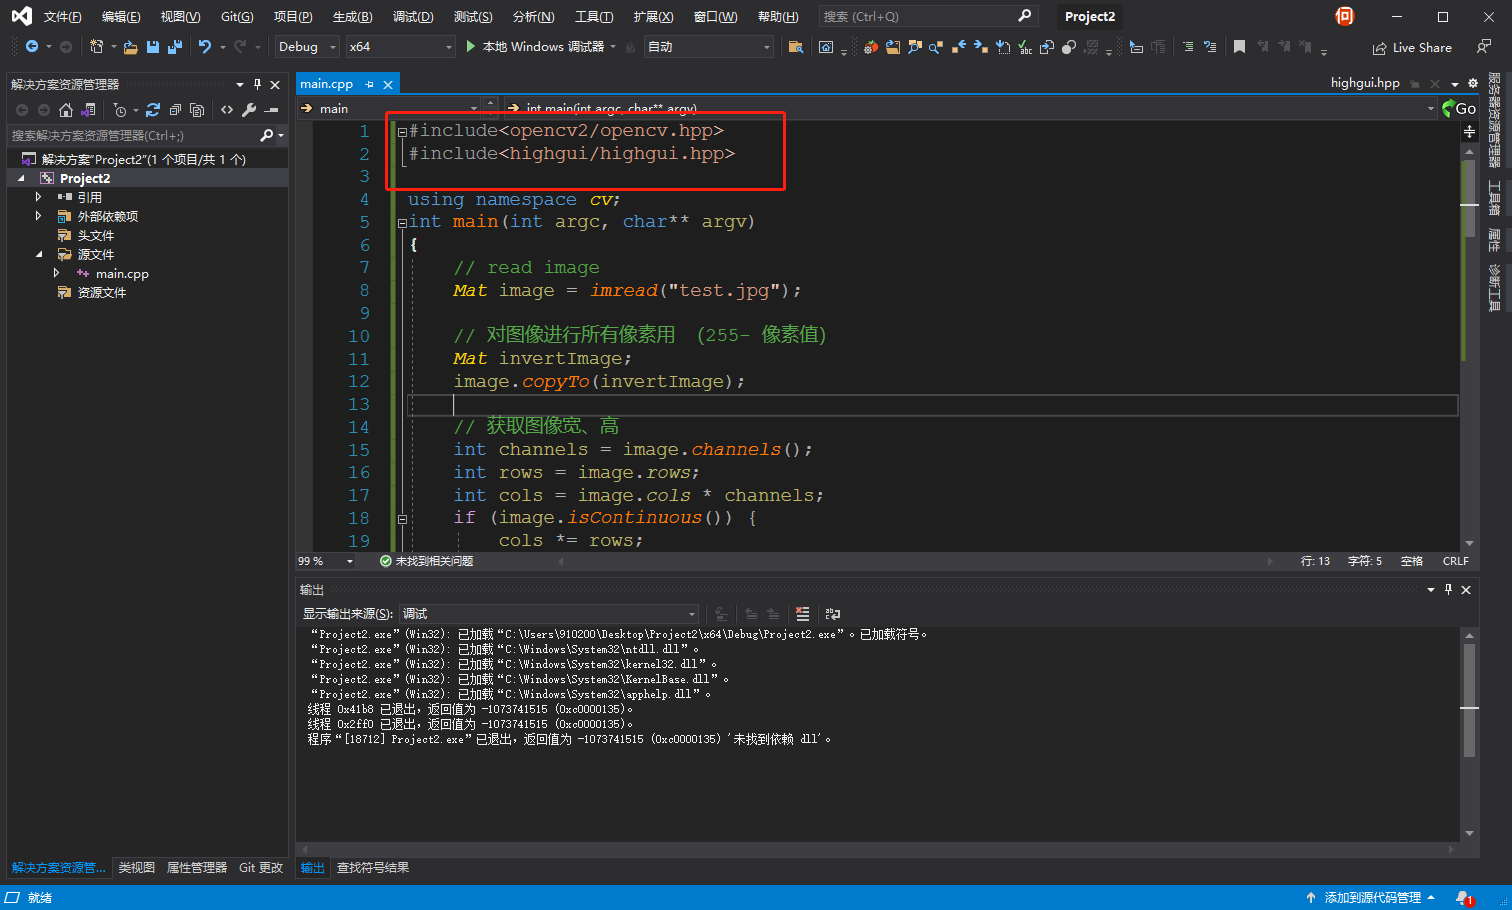Click the Save All toolbar icon
The width and height of the screenshot is (1512, 910).
175,47
